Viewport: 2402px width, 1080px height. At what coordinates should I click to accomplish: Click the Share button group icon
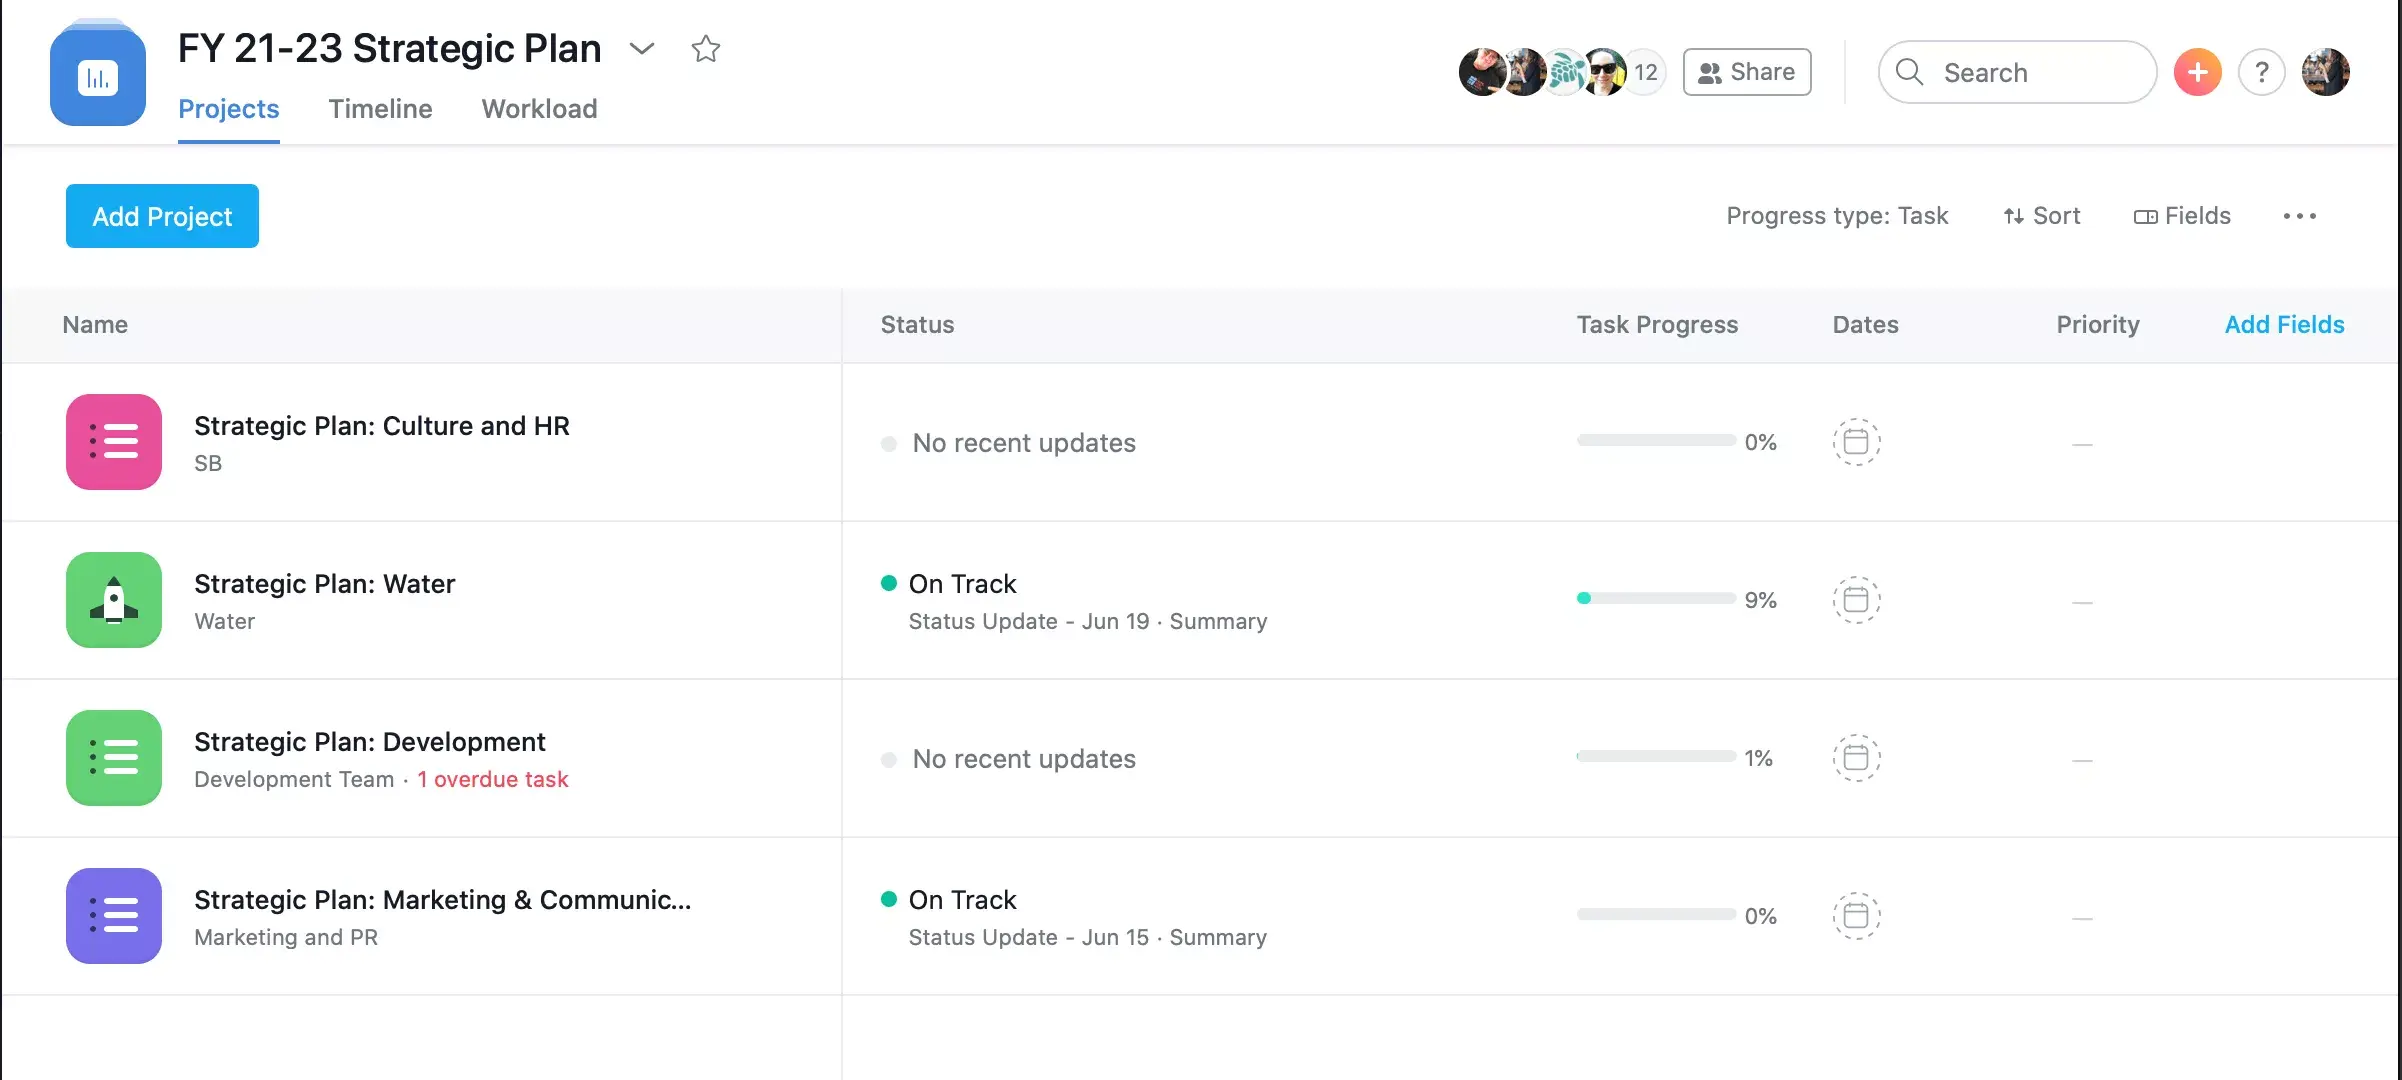[1710, 70]
